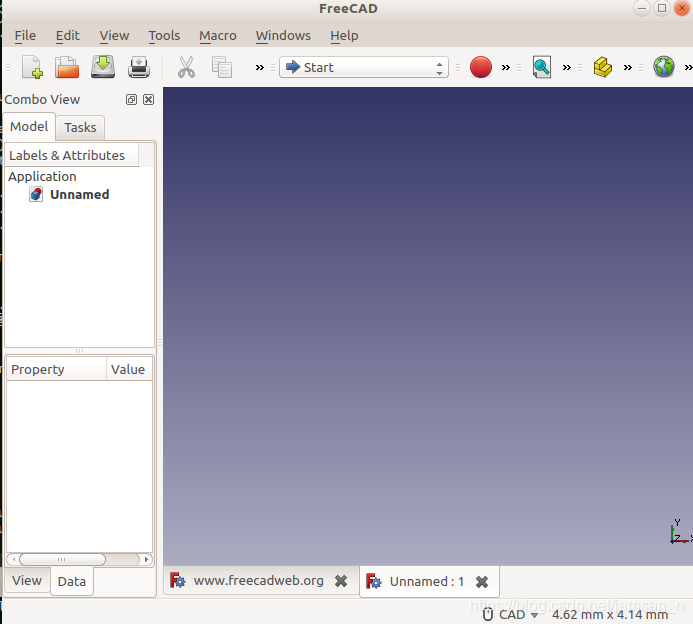Select the Unnamed document in the tree
The image size is (693, 624).
[x=80, y=194]
